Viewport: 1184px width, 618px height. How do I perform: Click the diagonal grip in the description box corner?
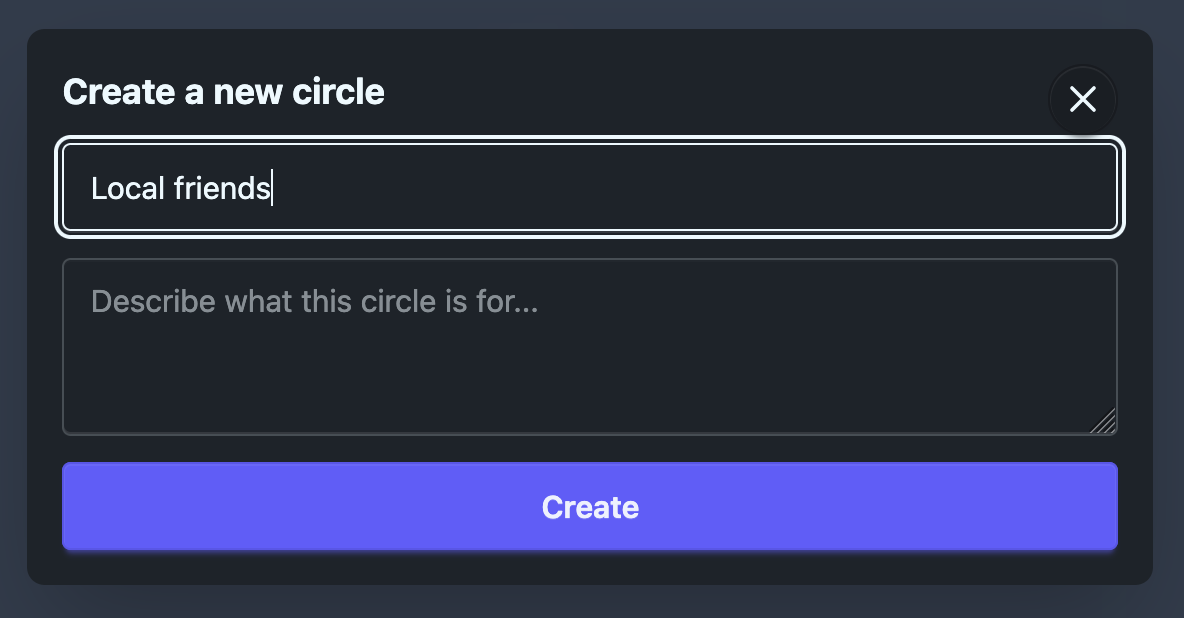pyautogui.click(x=1104, y=422)
